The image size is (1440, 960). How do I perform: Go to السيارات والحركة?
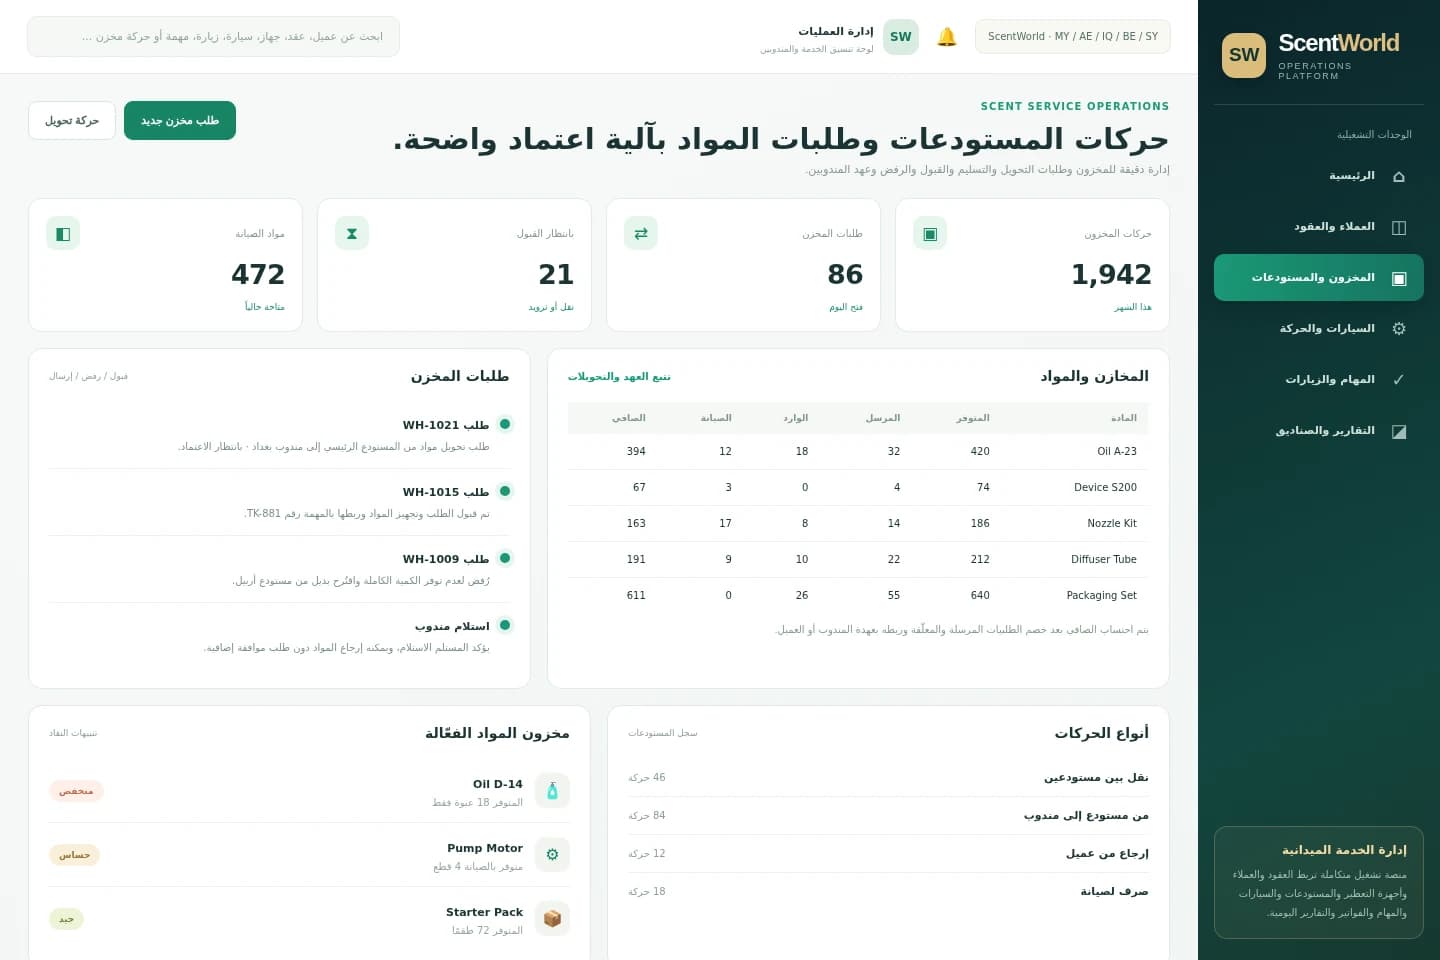tap(1319, 329)
